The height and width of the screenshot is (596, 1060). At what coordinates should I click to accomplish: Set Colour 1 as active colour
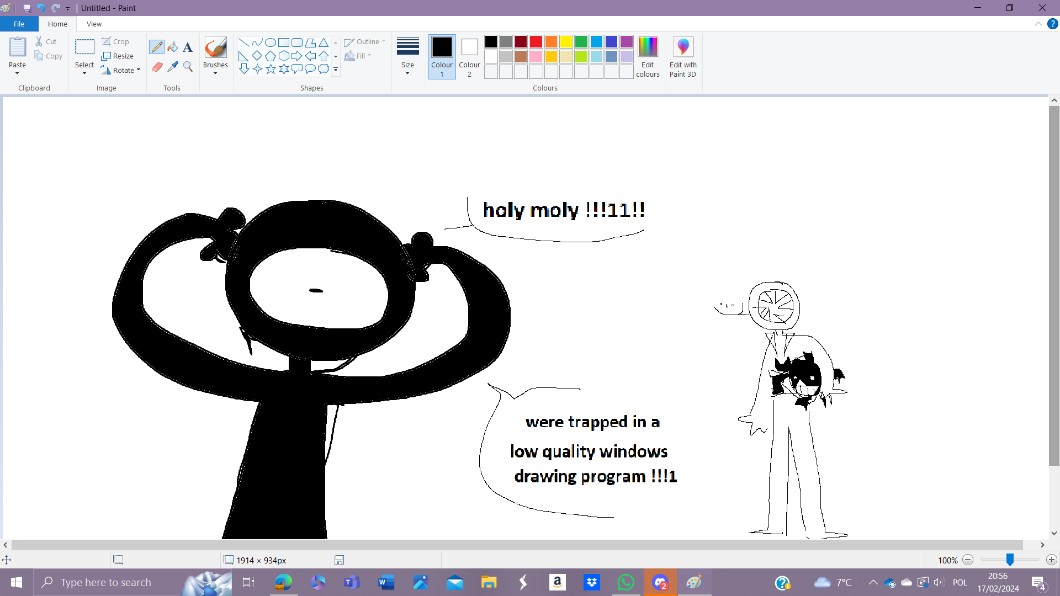click(442, 57)
